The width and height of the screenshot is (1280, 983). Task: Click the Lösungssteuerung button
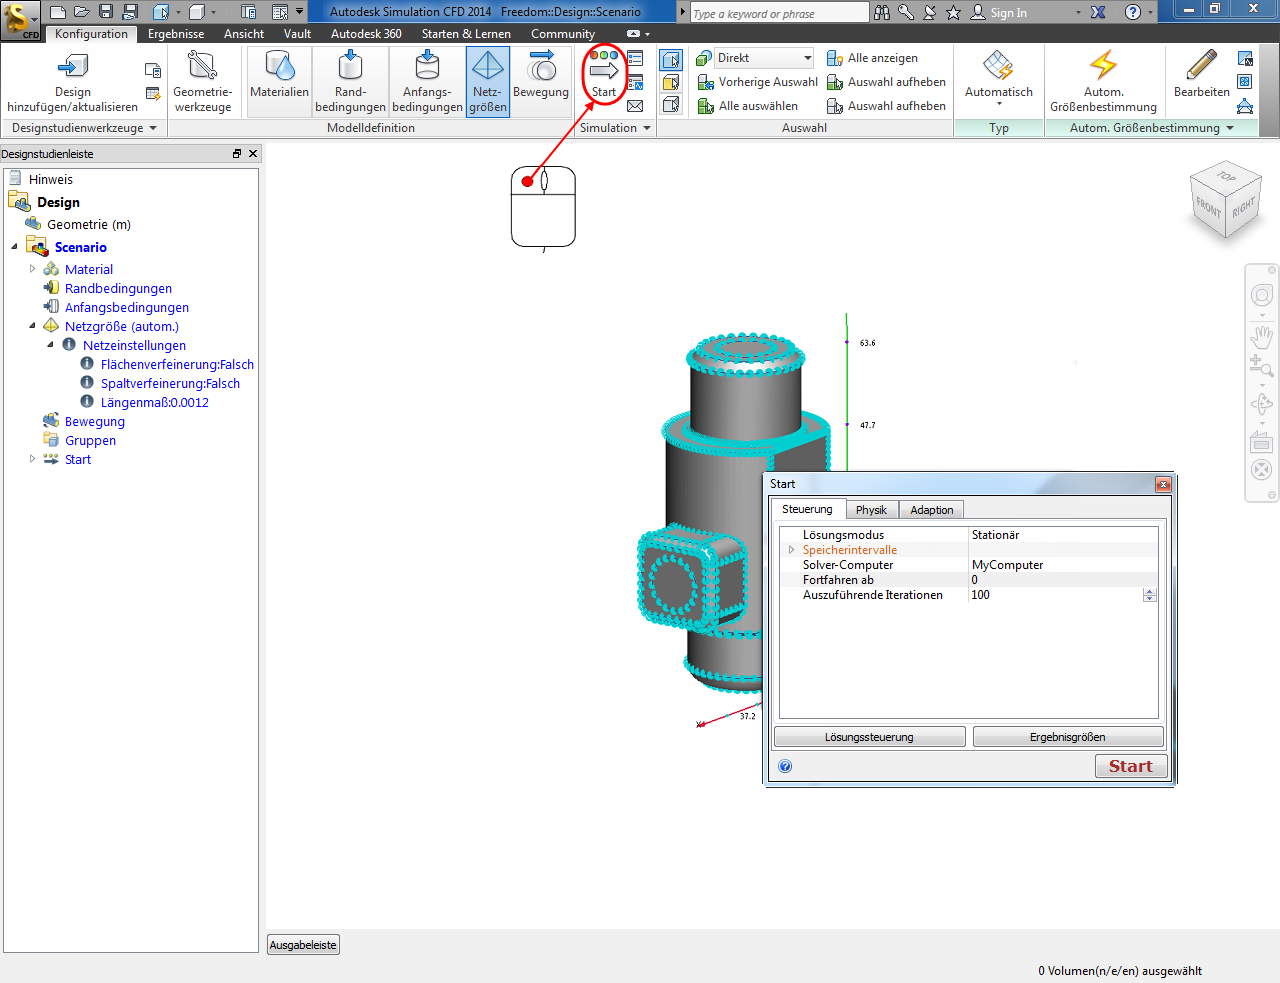click(x=869, y=737)
